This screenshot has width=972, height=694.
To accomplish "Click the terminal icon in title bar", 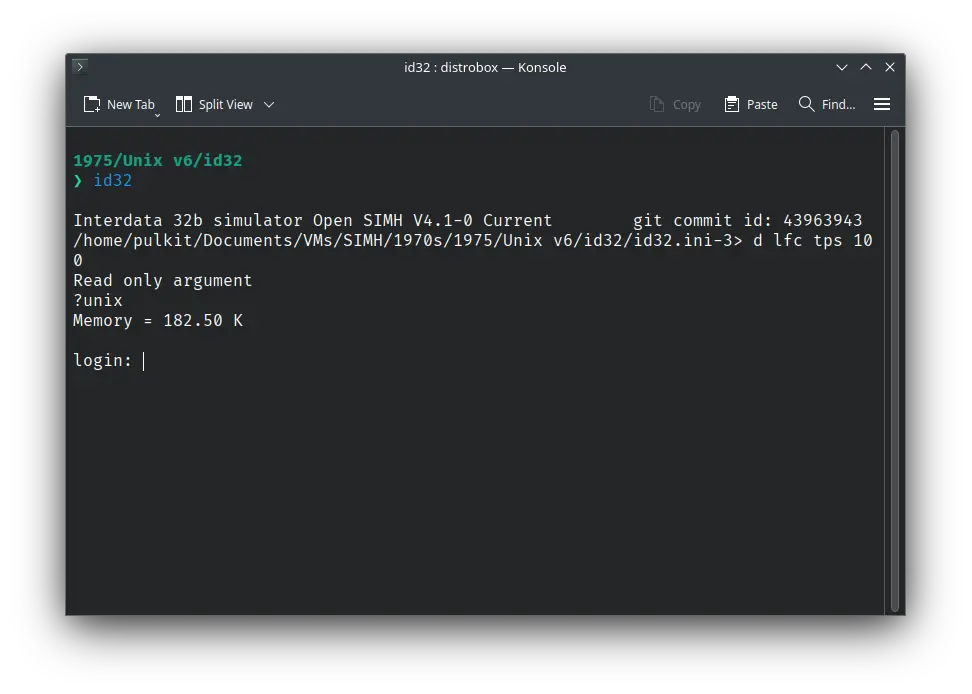I will tap(80, 67).
